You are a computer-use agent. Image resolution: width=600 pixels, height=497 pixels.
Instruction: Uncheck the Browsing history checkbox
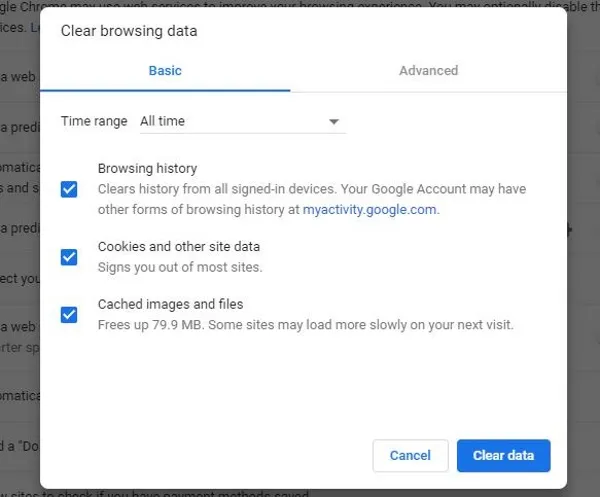(x=69, y=189)
